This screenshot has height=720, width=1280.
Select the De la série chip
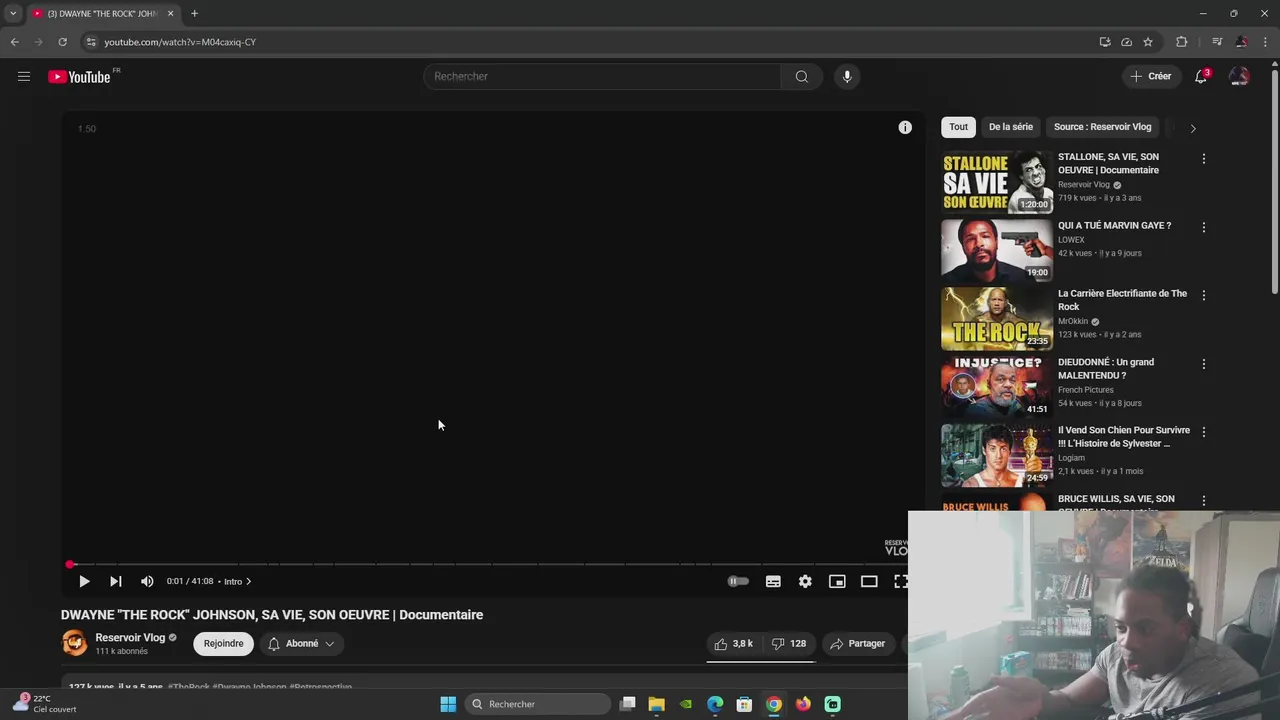pos(1011,127)
